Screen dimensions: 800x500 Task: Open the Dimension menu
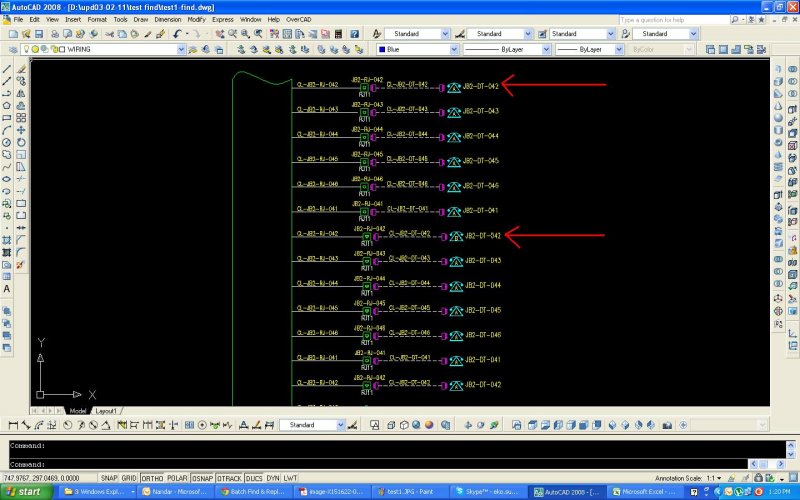pyautogui.click(x=168, y=19)
